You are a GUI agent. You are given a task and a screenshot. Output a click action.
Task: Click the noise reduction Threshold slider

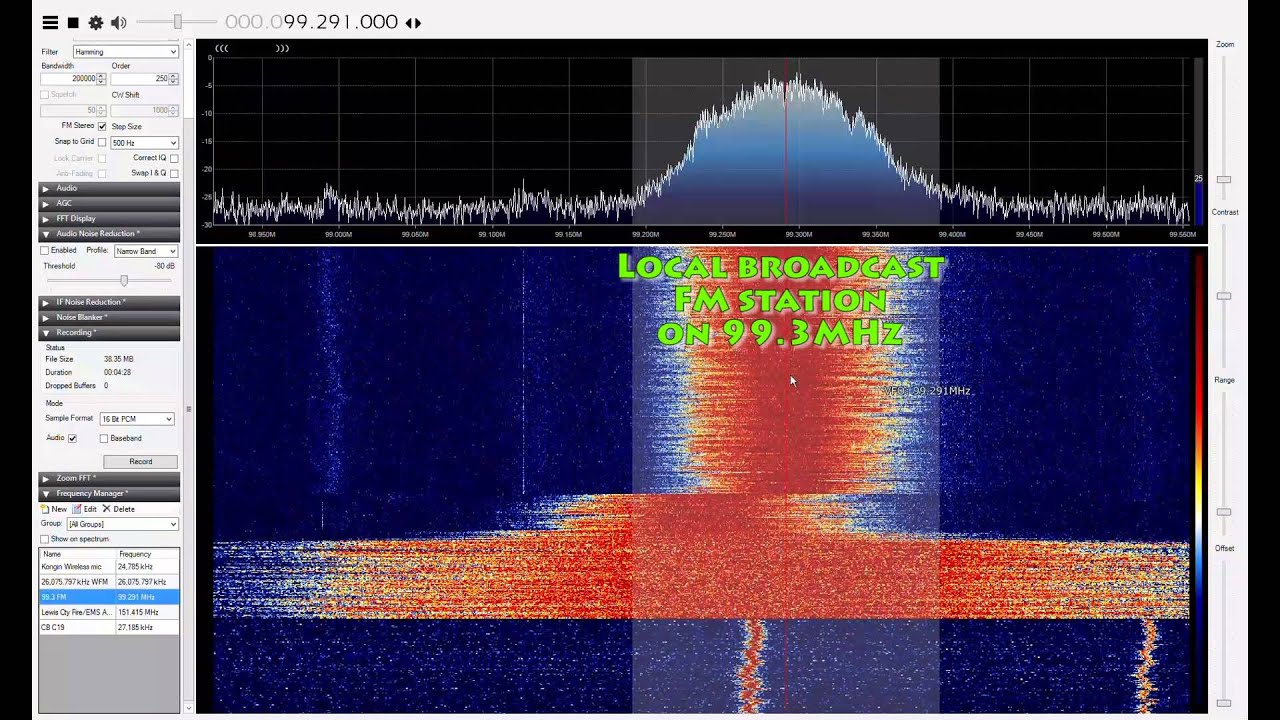click(x=124, y=281)
